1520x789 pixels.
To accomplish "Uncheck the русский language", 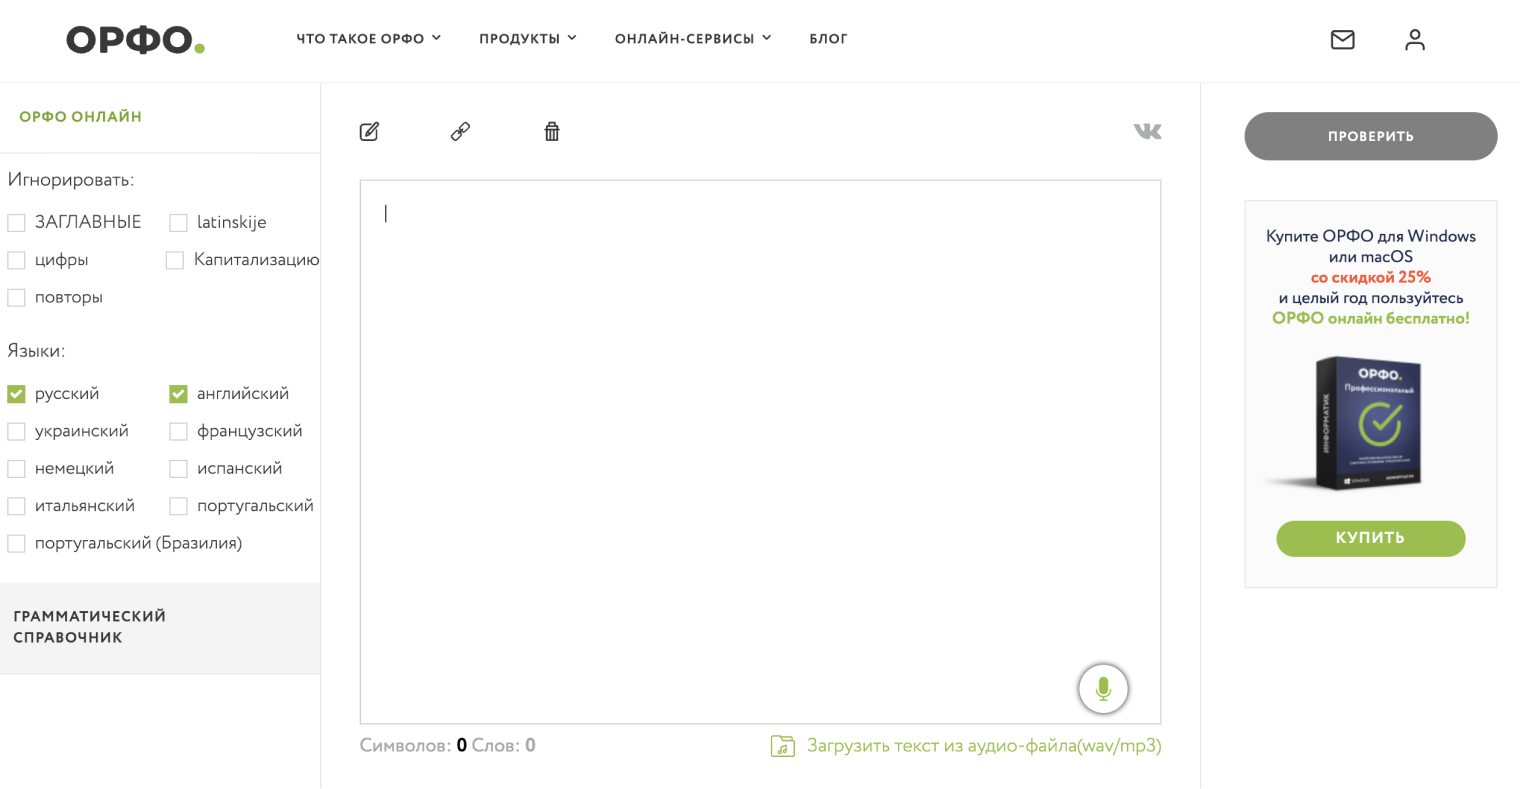I will pyautogui.click(x=16, y=394).
